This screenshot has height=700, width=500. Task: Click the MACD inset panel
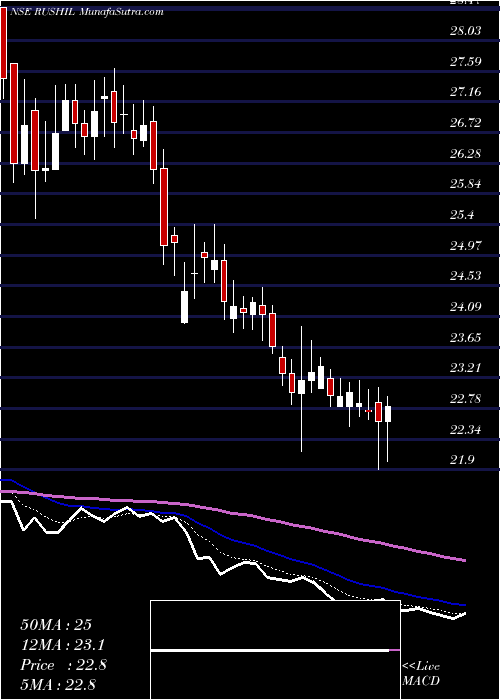point(275,650)
